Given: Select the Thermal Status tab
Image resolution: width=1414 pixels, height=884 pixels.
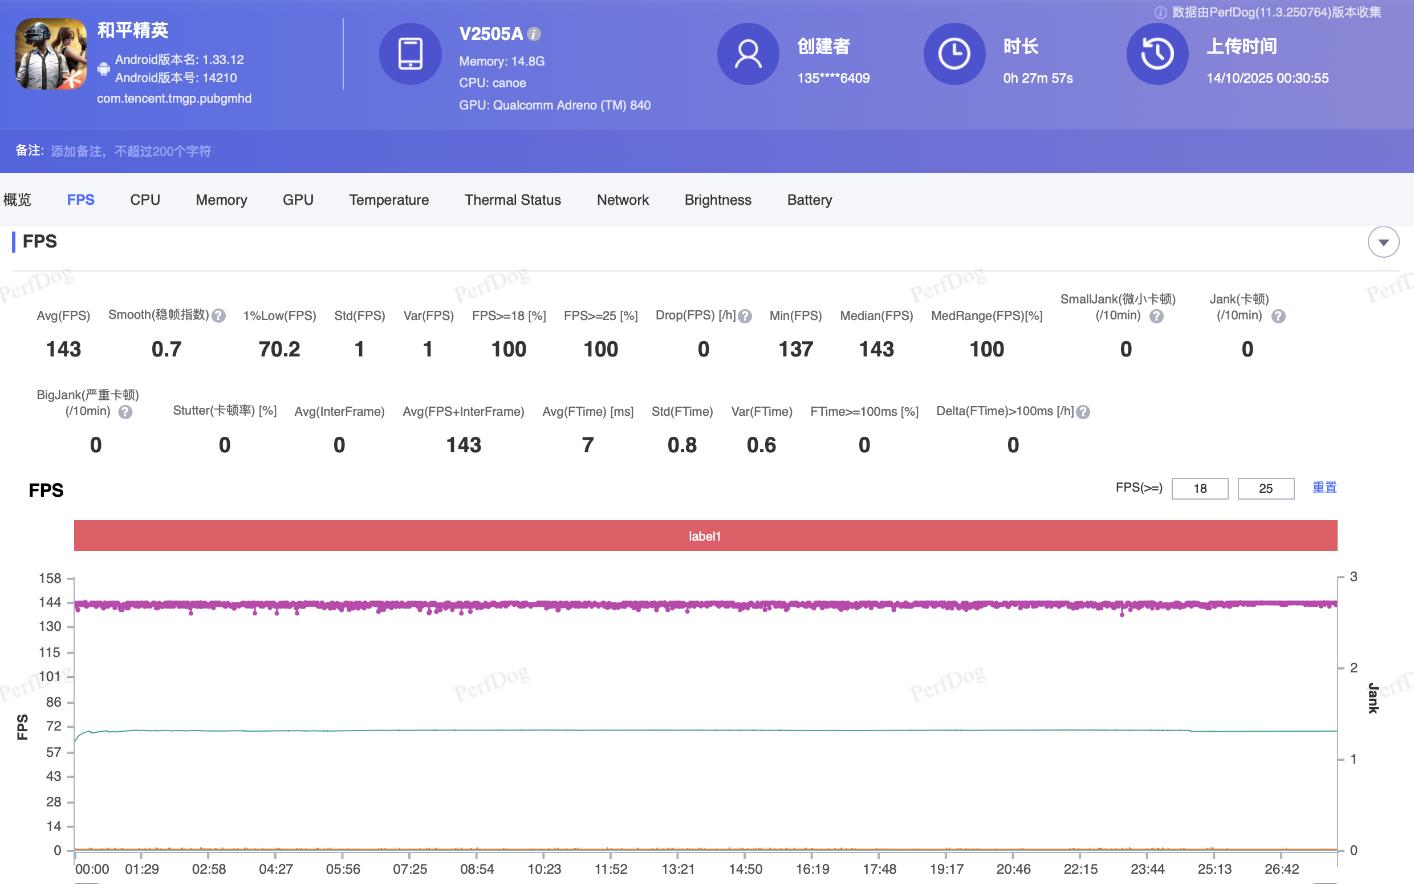Looking at the screenshot, I should click(512, 200).
